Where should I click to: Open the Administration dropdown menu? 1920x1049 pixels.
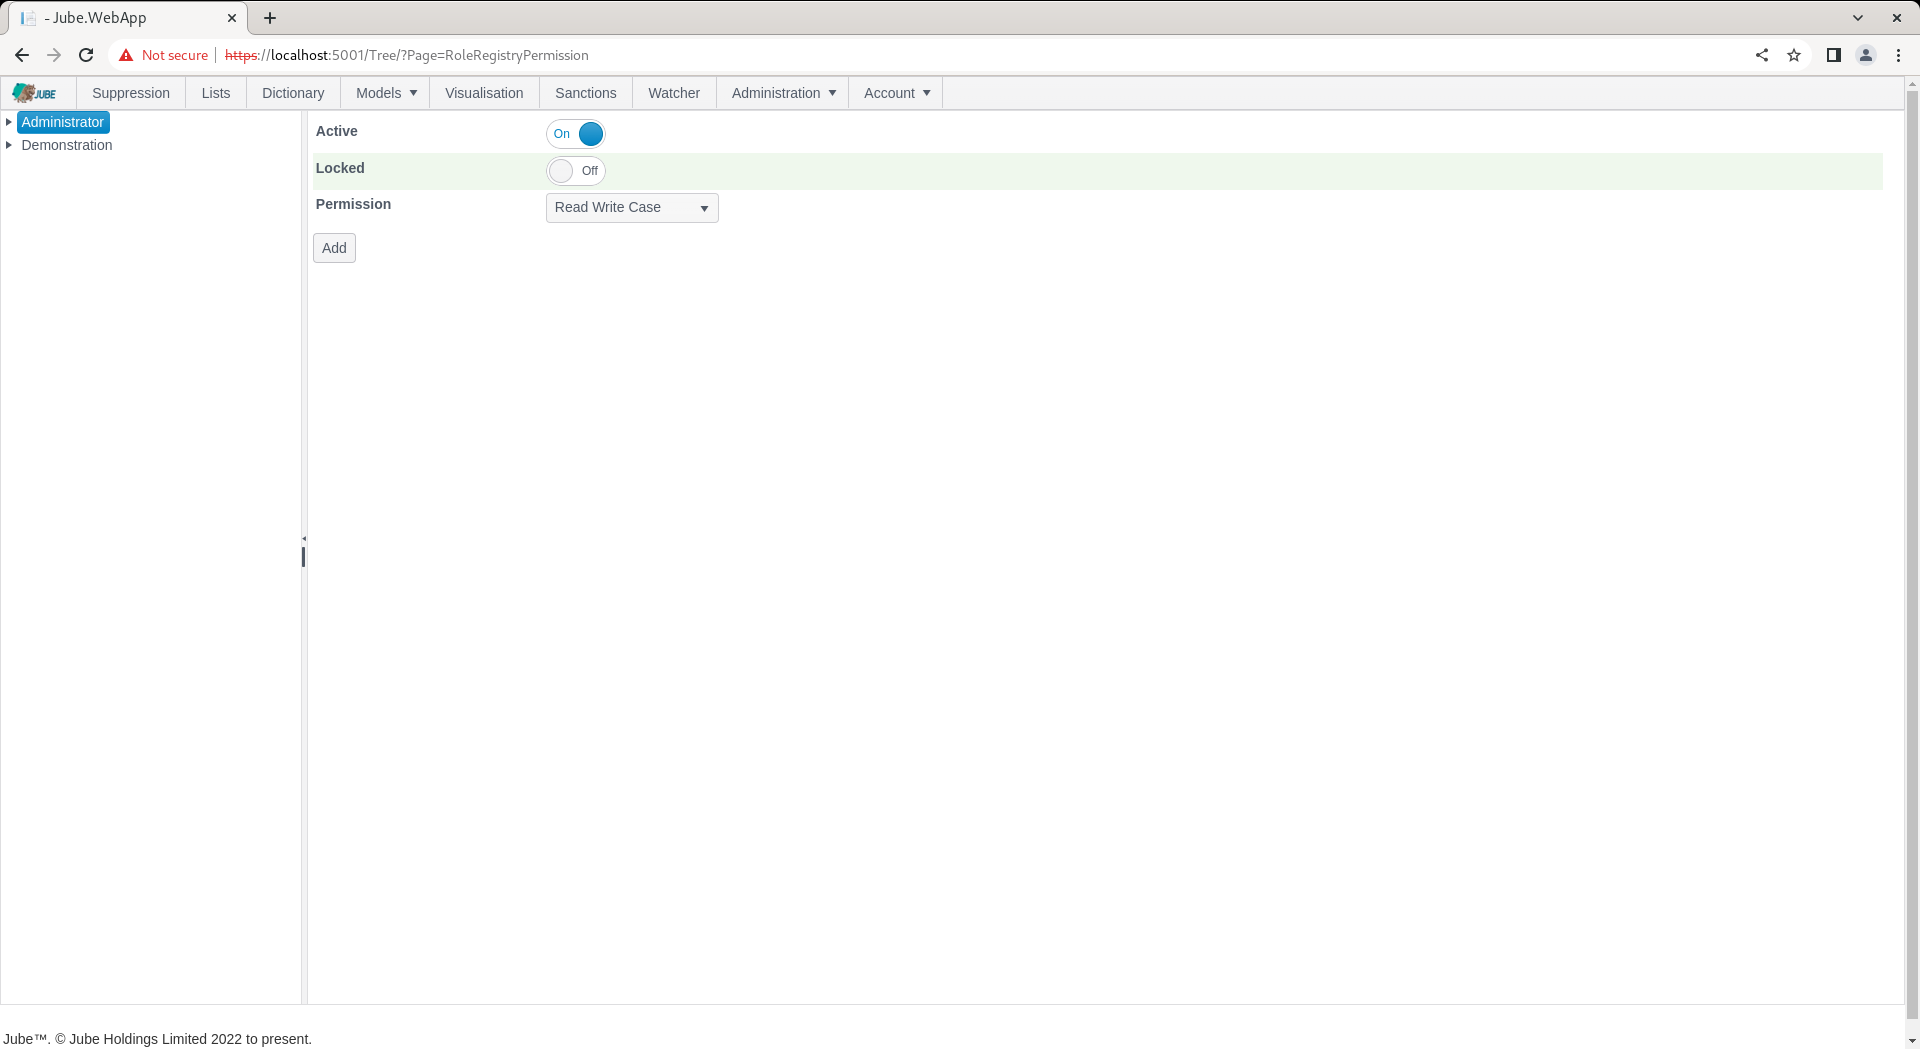(783, 93)
